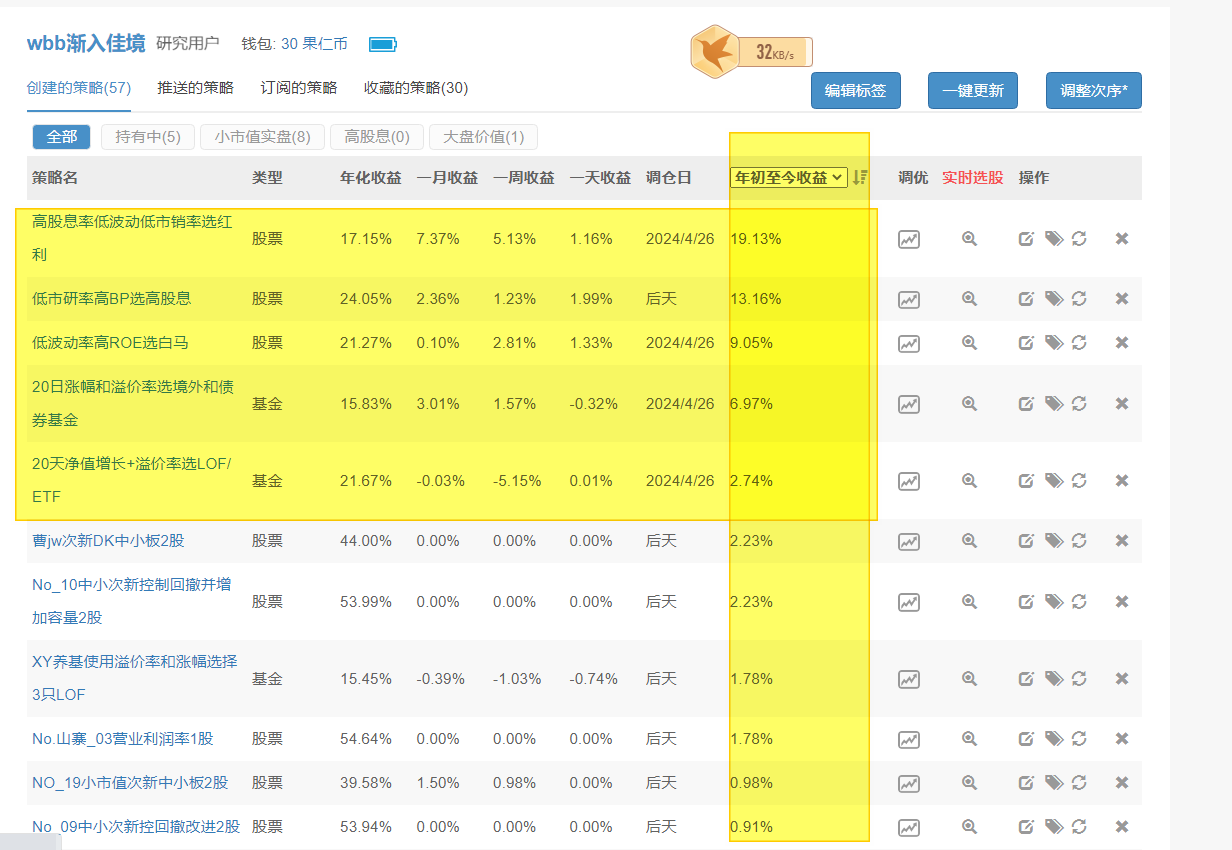
Task: Switch to 创建的策略(57) tab
Action: 79,88
